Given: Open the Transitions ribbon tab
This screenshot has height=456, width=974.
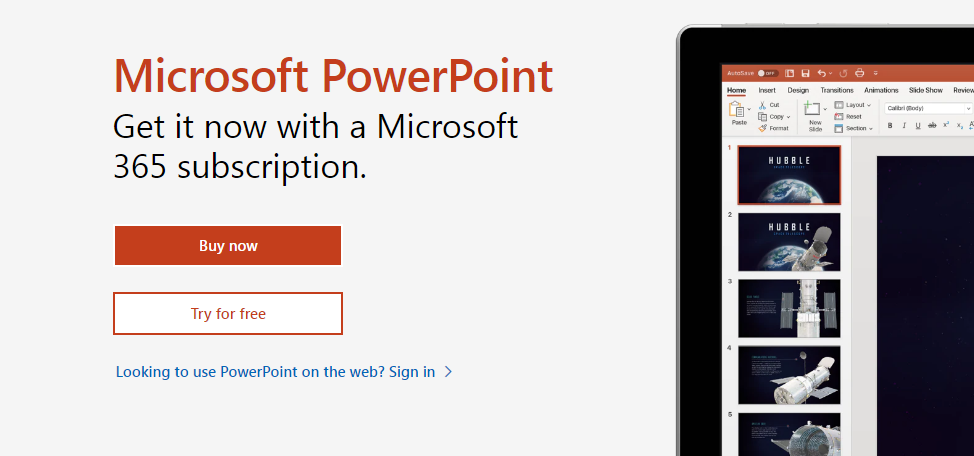Looking at the screenshot, I should [837, 90].
